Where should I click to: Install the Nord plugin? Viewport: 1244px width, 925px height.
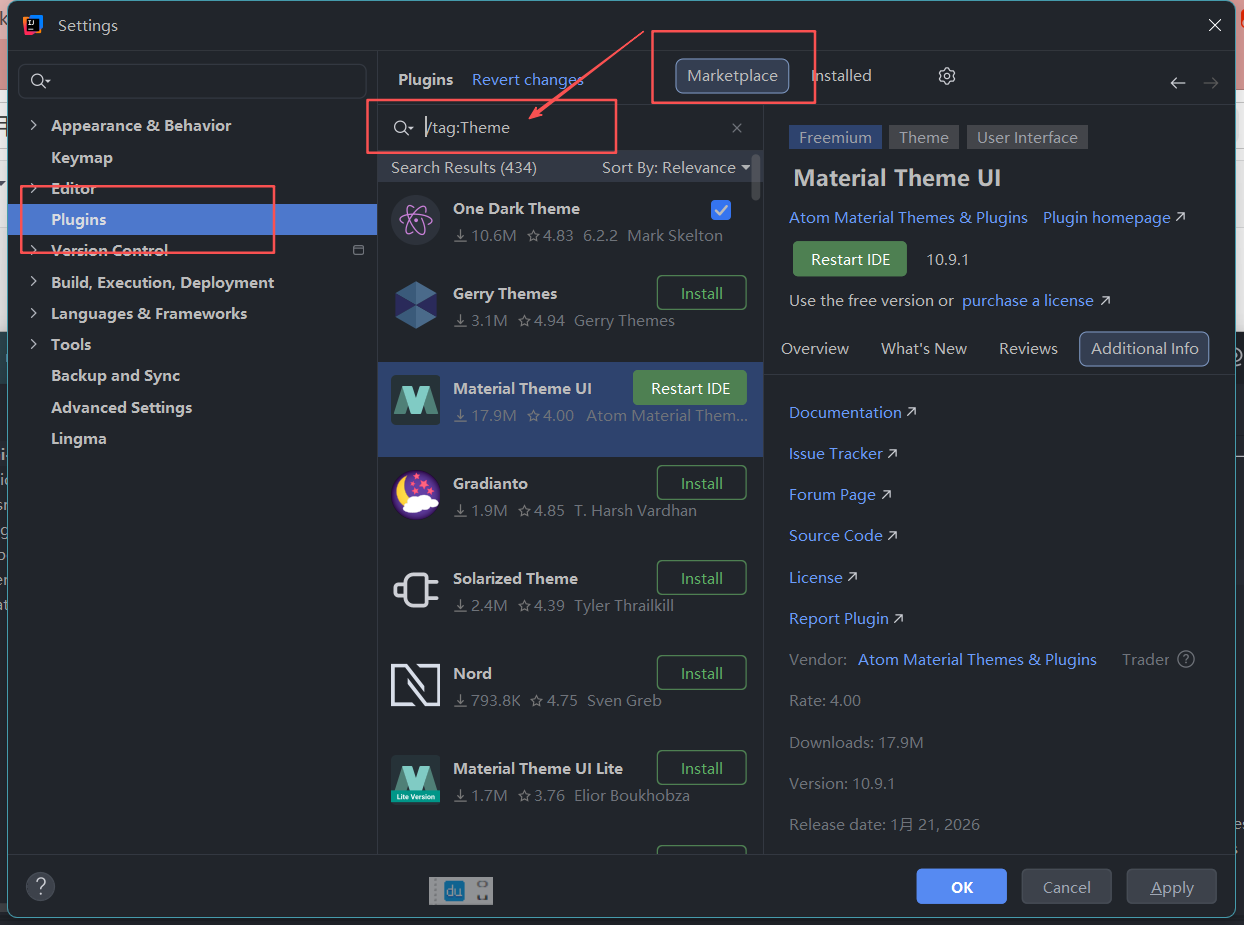point(702,673)
